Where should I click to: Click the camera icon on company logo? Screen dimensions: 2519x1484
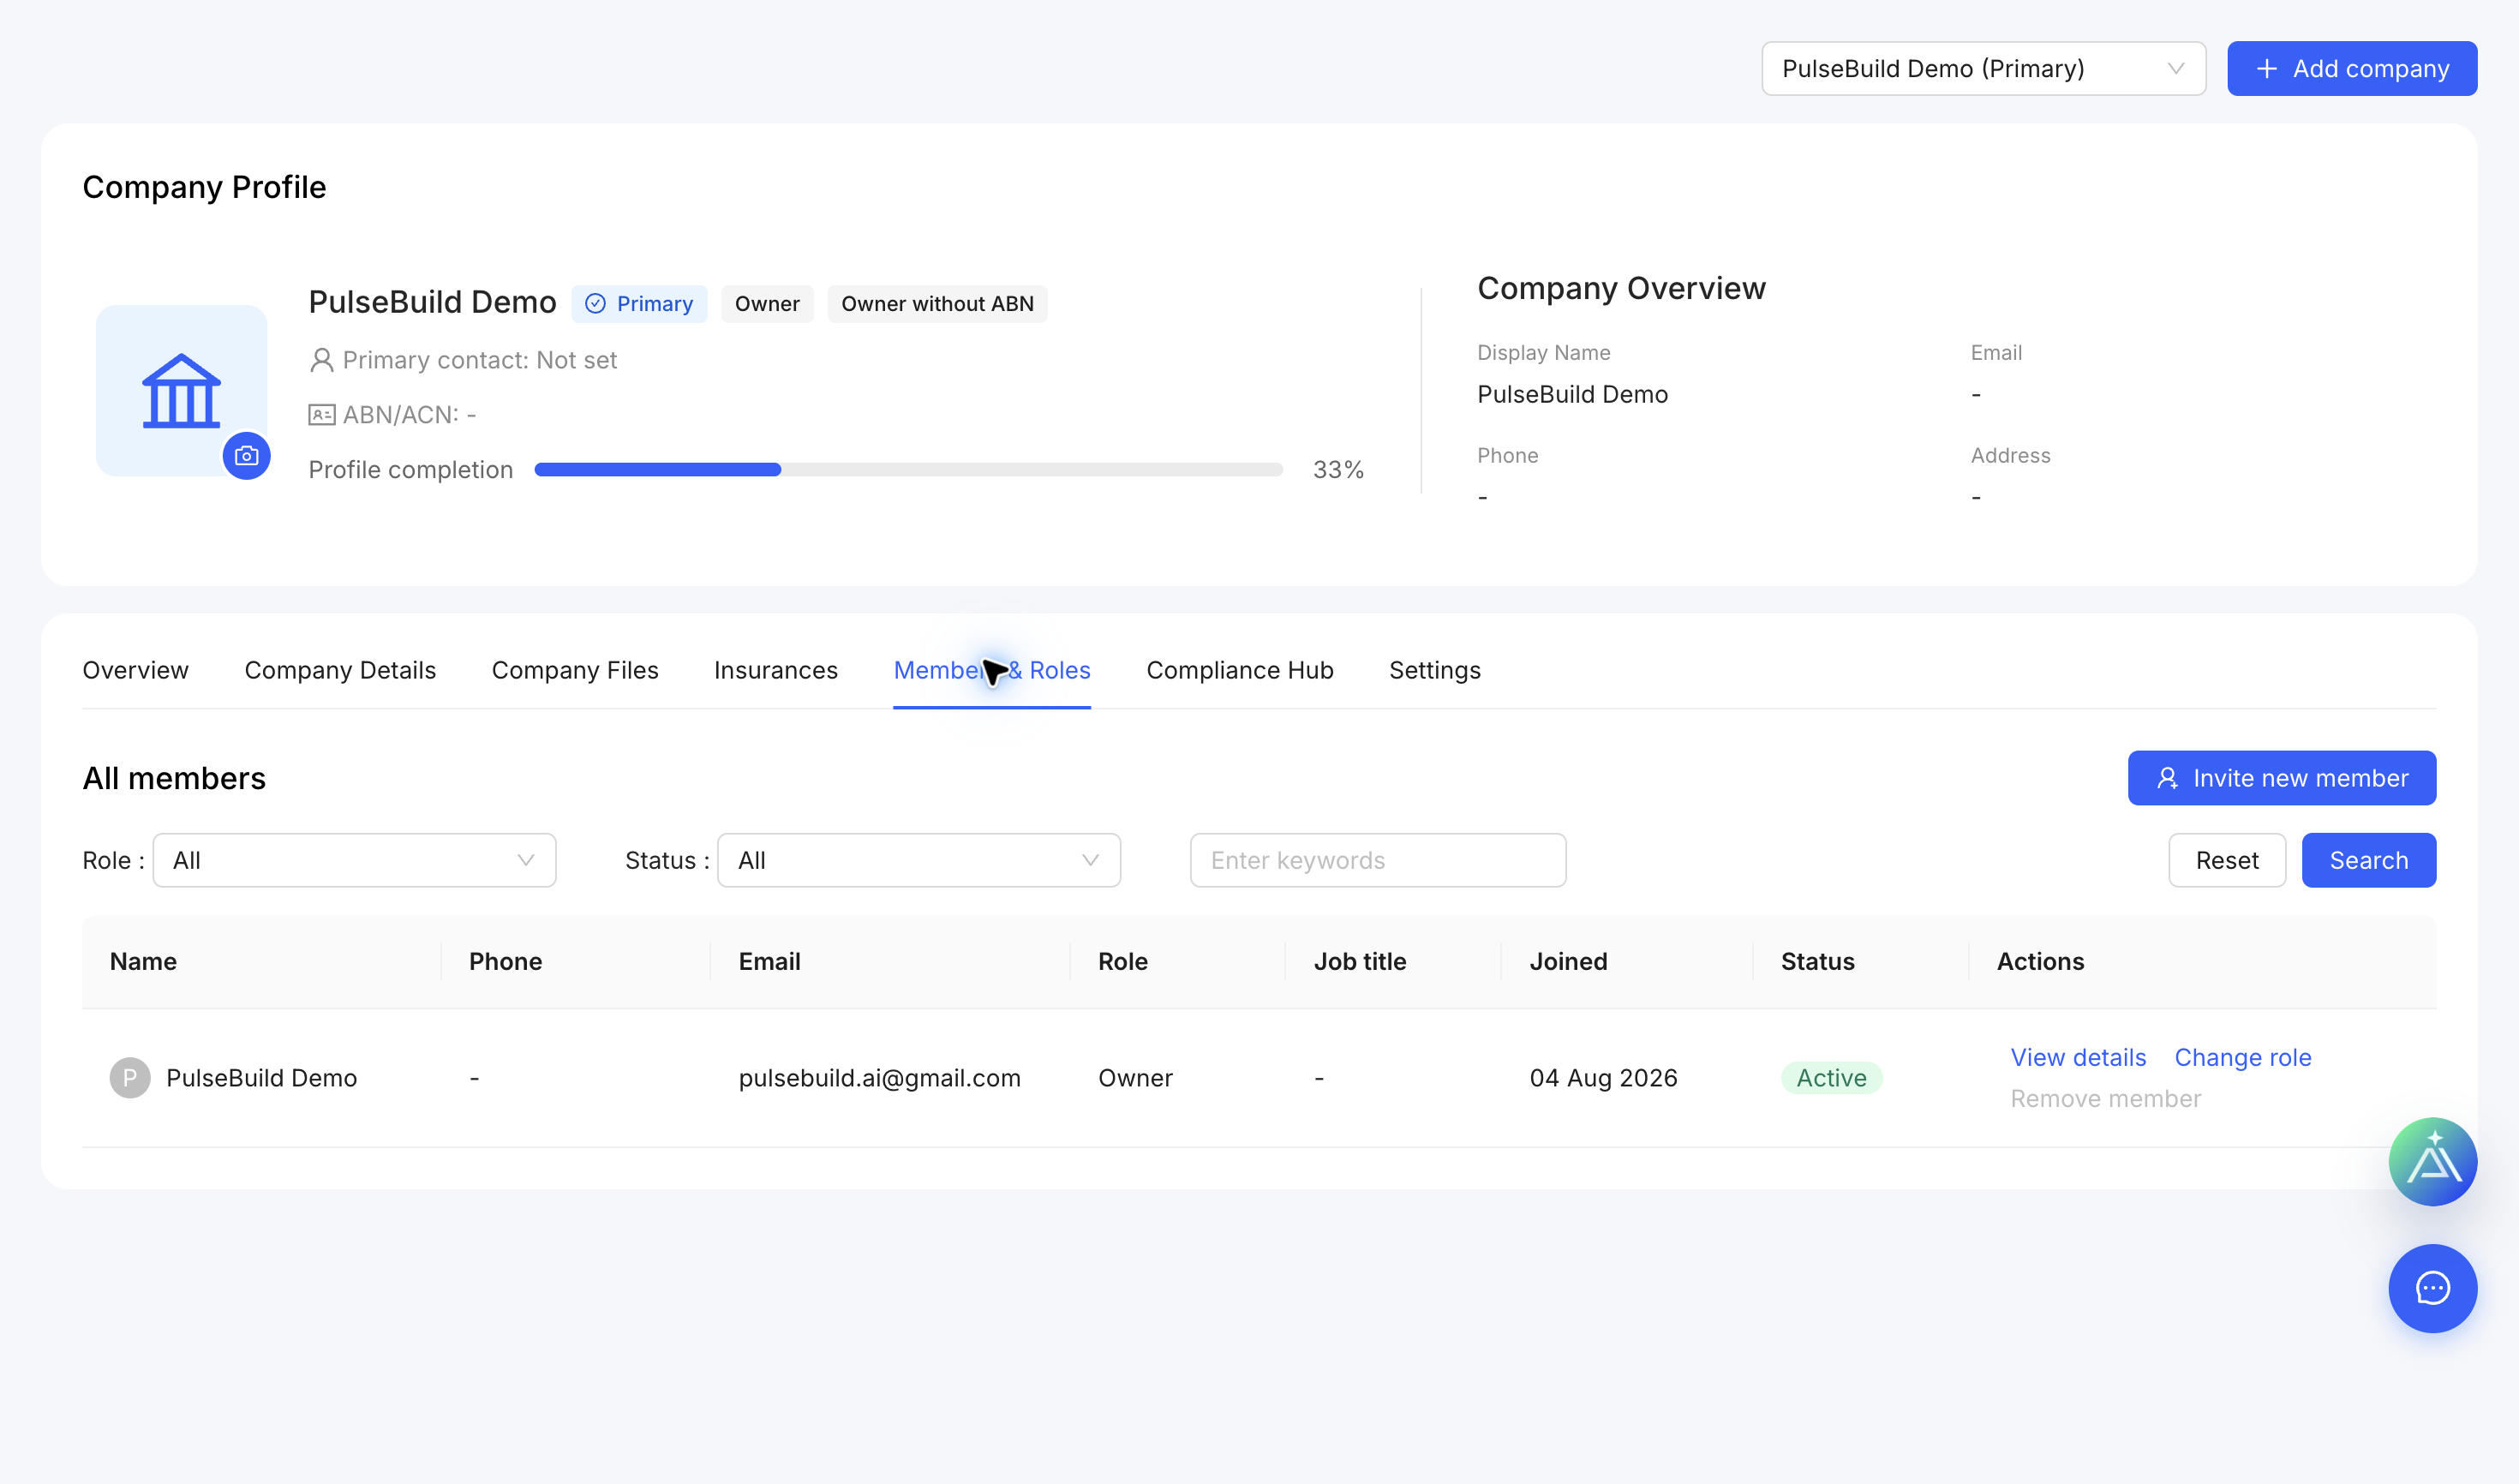[x=246, y=456]
